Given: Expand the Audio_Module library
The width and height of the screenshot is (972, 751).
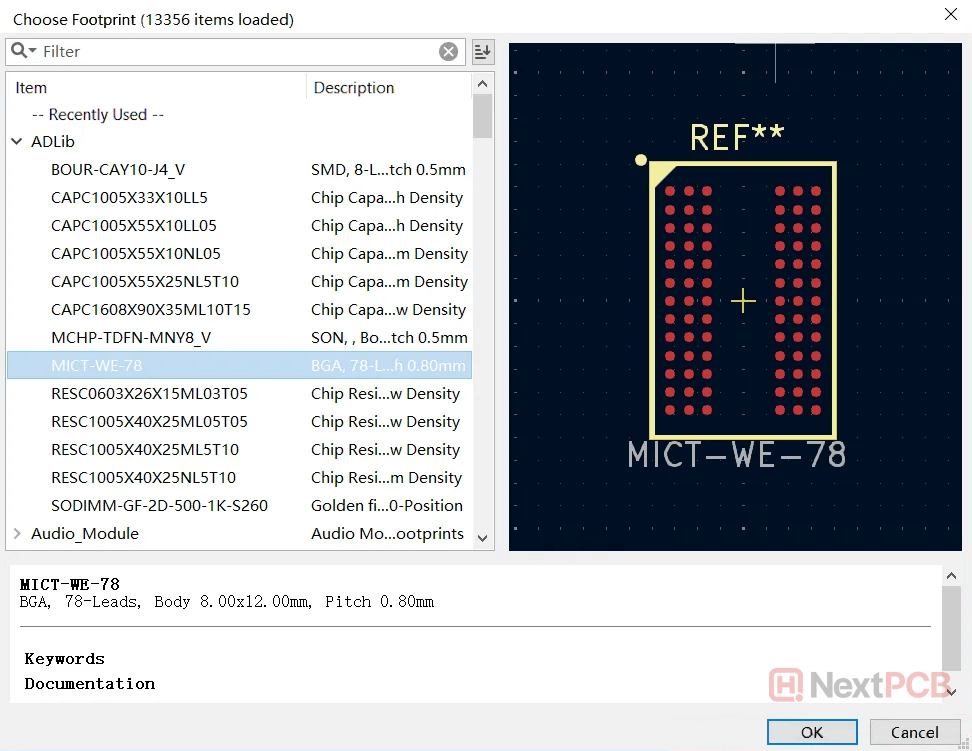Looking at the screenshot, I should point(17,534).
